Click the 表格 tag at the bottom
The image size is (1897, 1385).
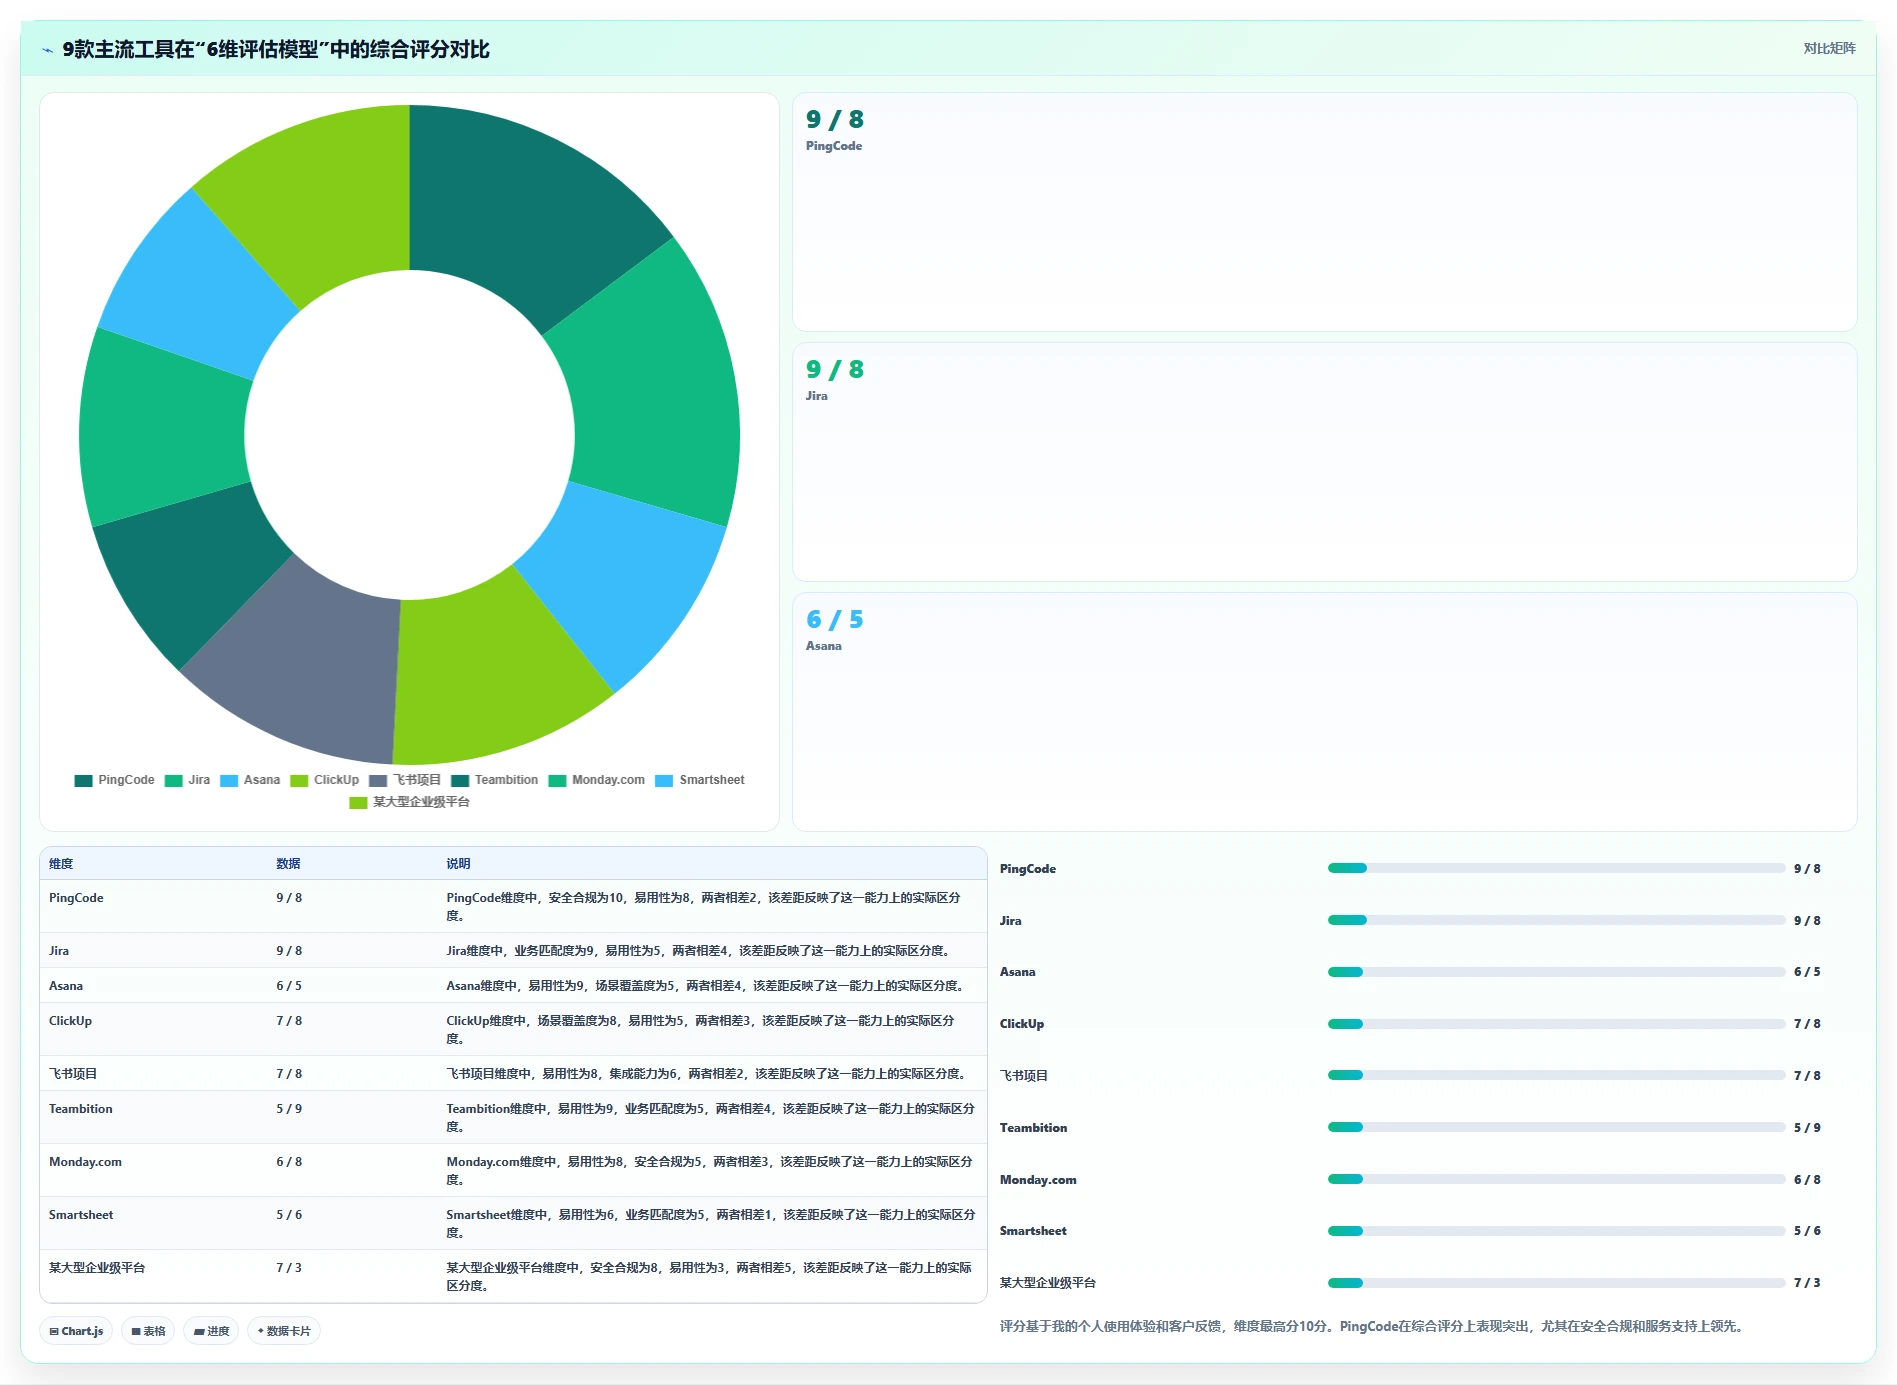click(148, 1331)
